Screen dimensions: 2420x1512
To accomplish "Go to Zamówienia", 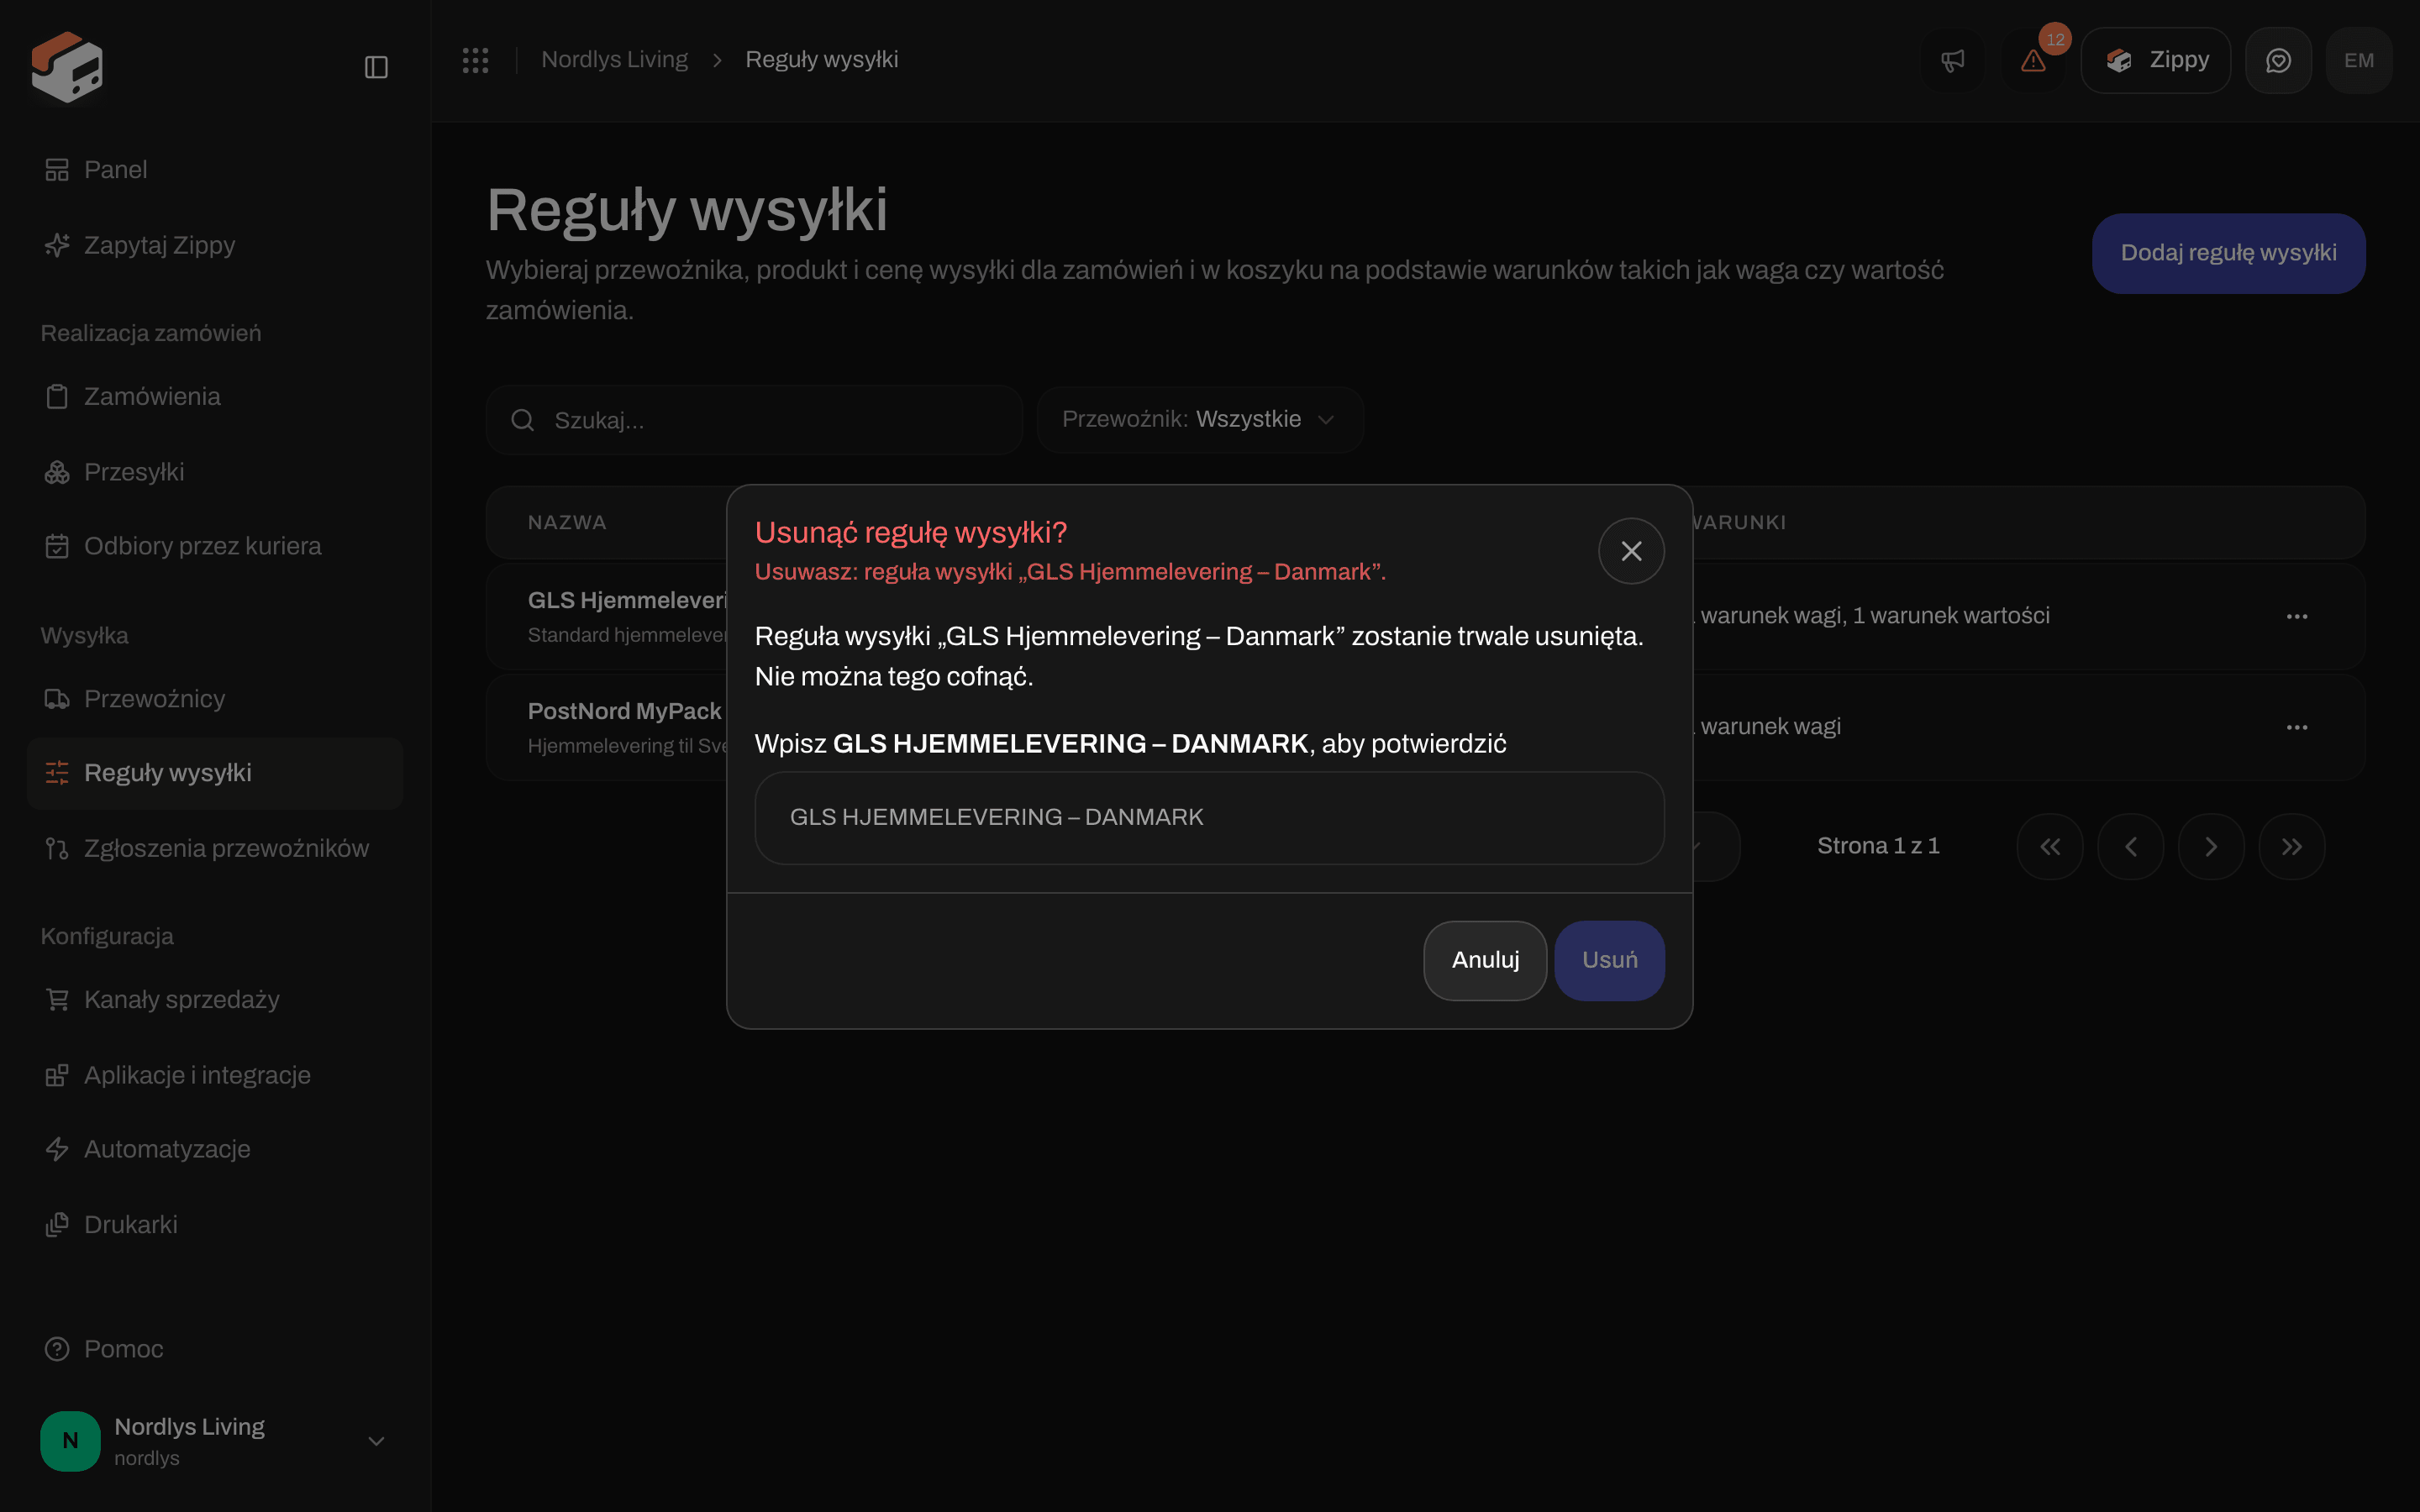I will click(215, 396).
